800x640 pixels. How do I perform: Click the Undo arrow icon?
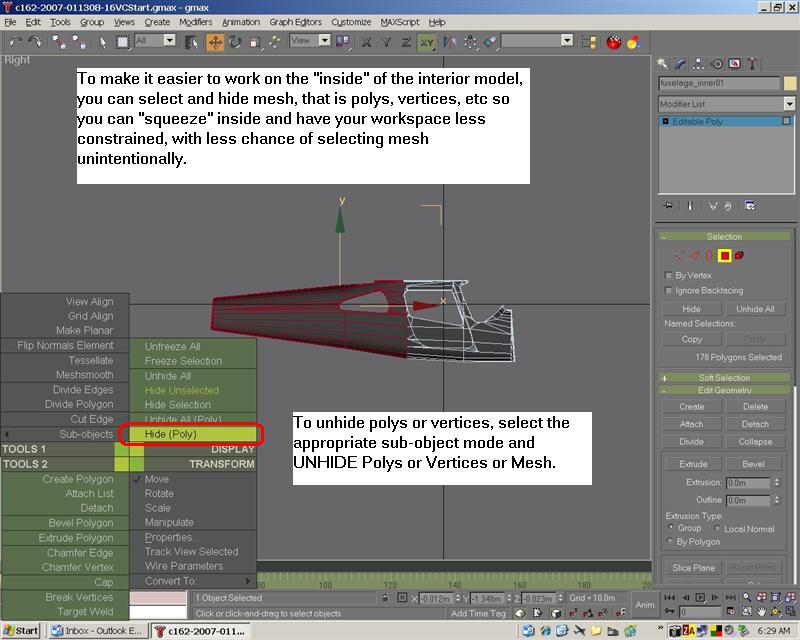tap(16, 41)
